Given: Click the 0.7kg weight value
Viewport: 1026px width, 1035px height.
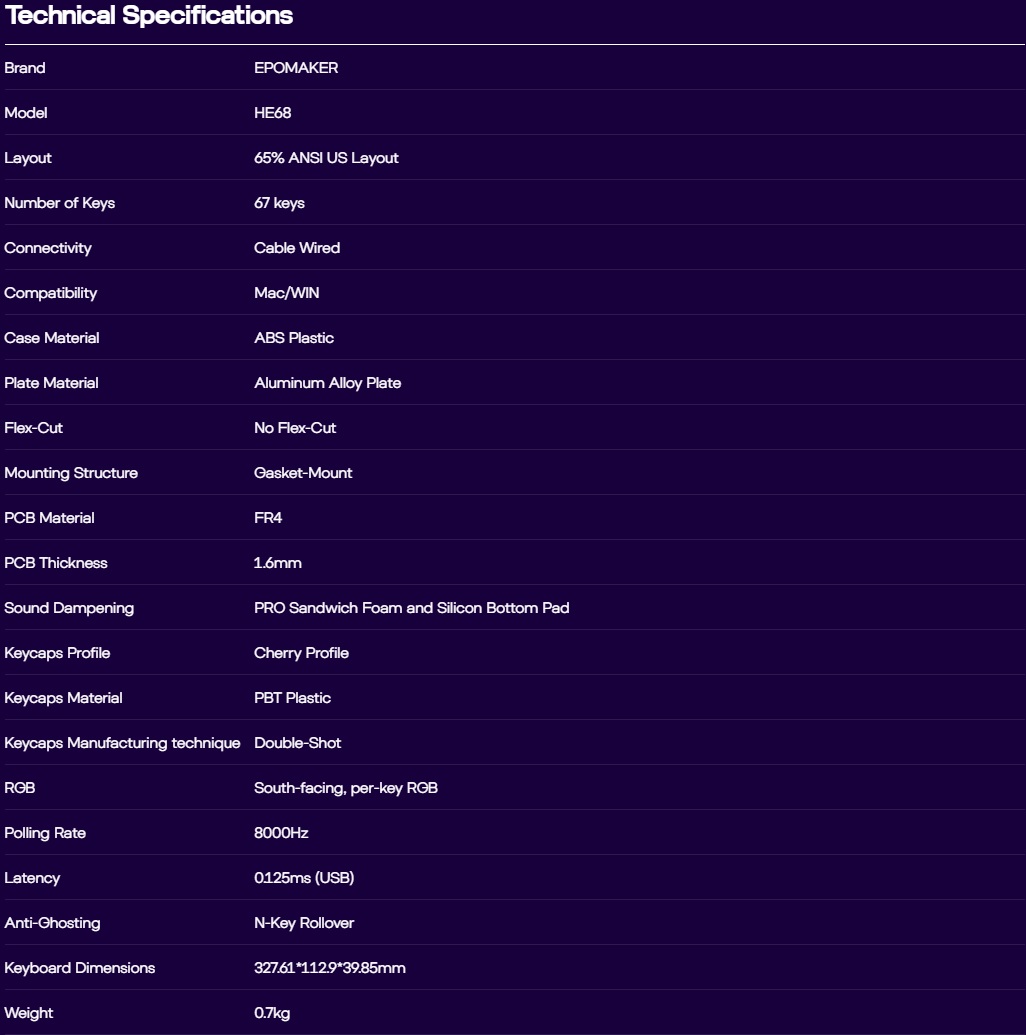Looking at the screenshot, I should (272, 1013).
